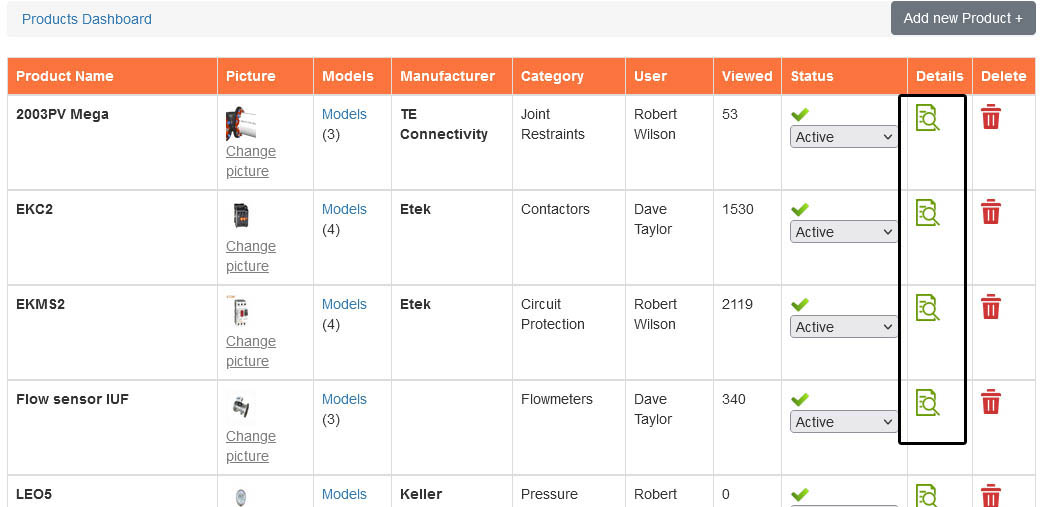This screenshot has width=1049, height=507.
Task: View details icon for EKC2 row
Action: click(927, 213)
